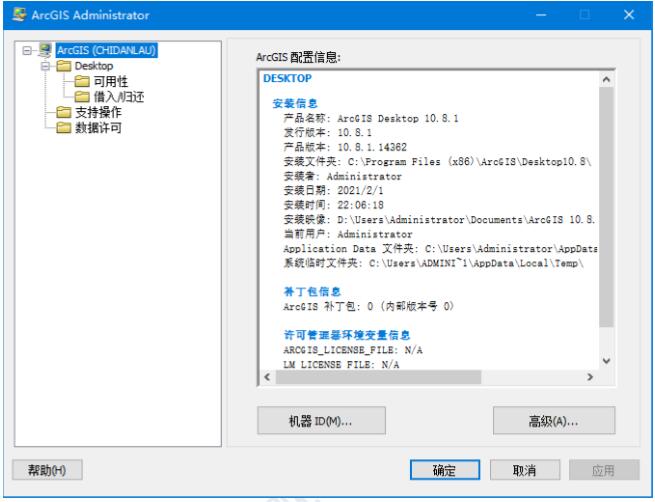Click the 产品版本 10.8.1.14362 line
Screen dimensions: 655x502
(x=345, y=147)
